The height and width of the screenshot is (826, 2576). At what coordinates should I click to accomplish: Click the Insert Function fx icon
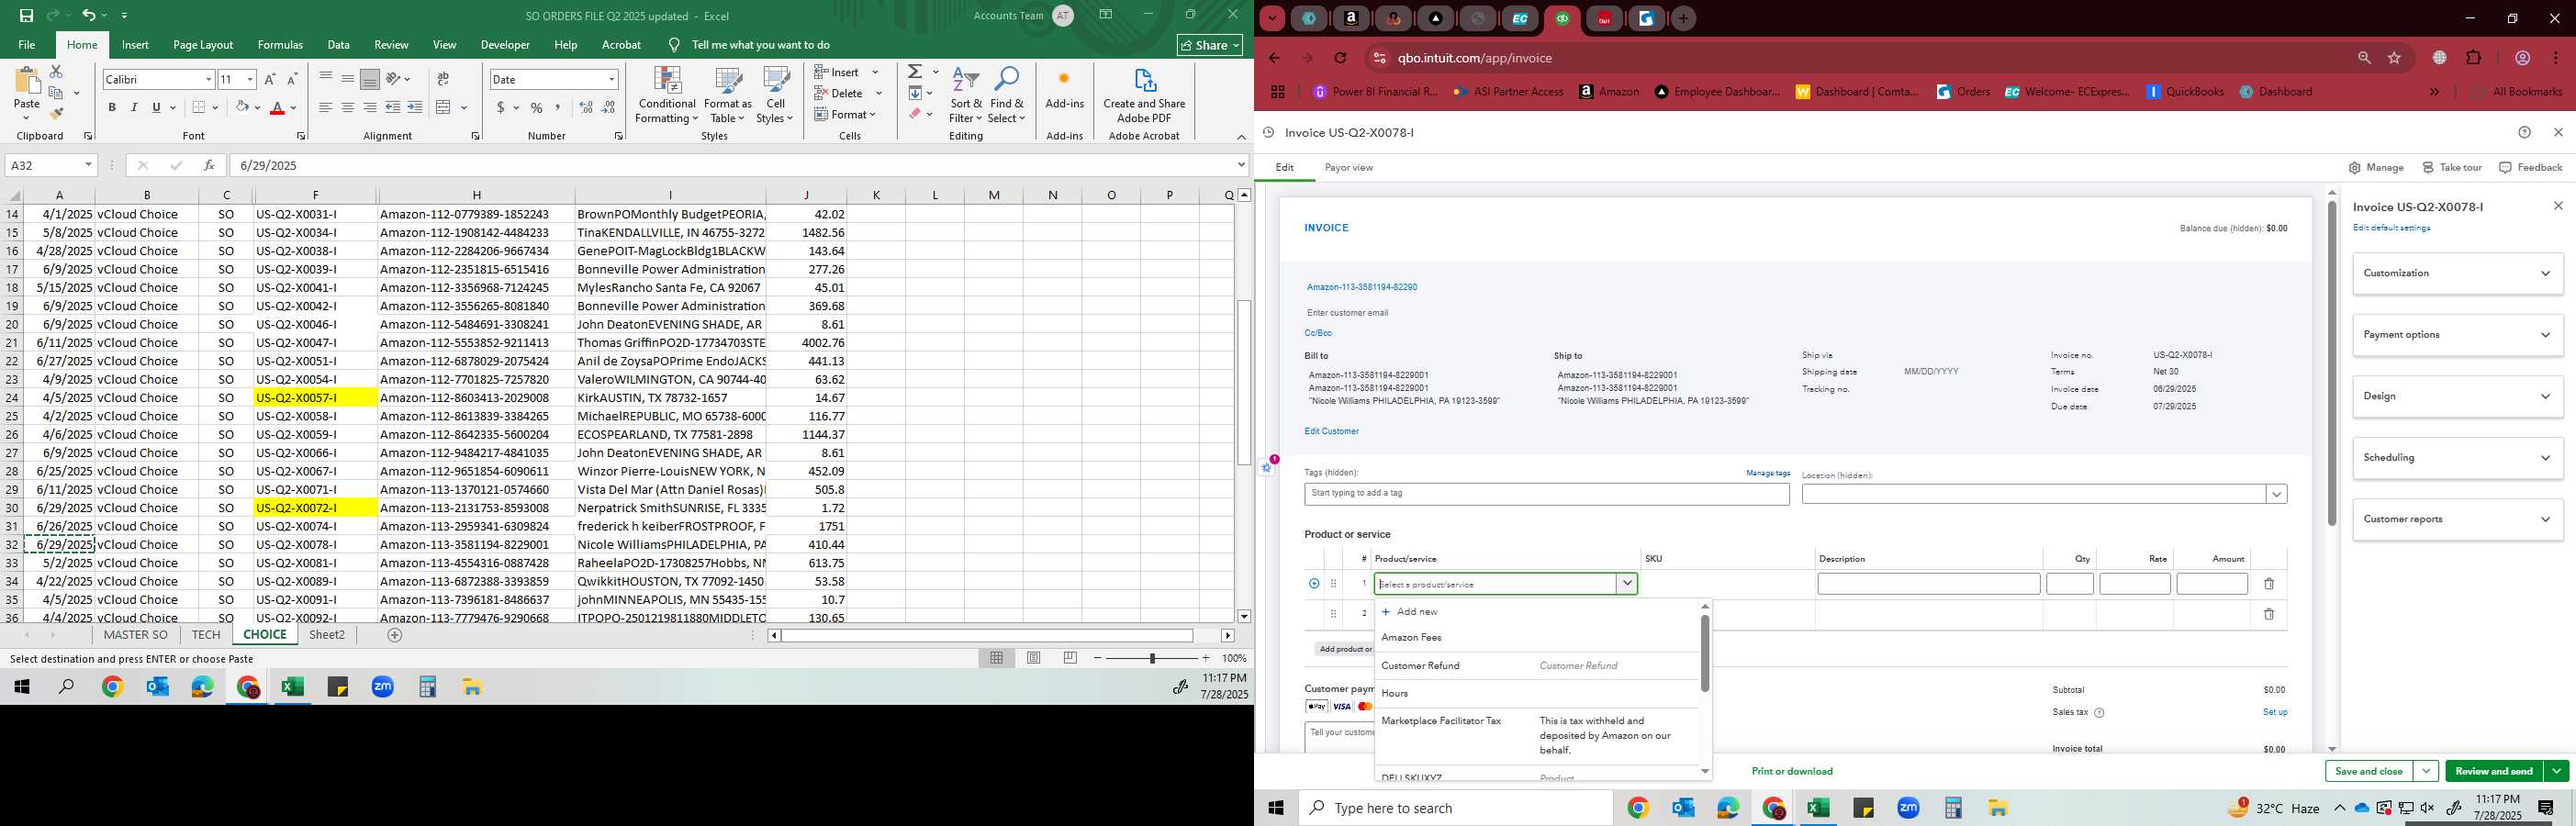[209, 165]
